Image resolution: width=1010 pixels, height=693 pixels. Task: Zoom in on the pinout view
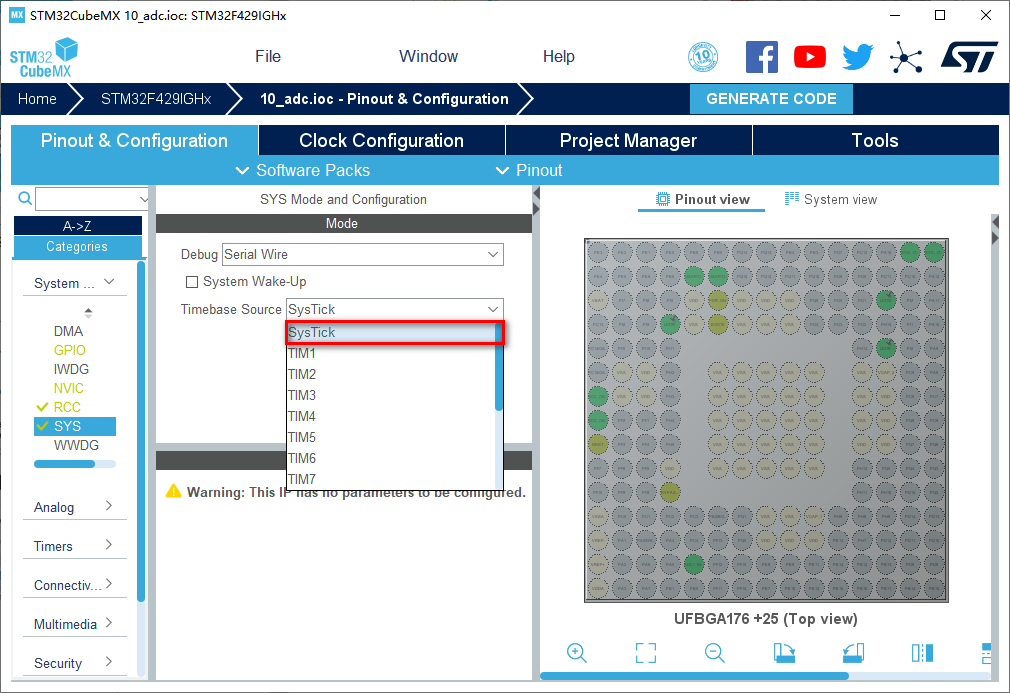(577, 653)
